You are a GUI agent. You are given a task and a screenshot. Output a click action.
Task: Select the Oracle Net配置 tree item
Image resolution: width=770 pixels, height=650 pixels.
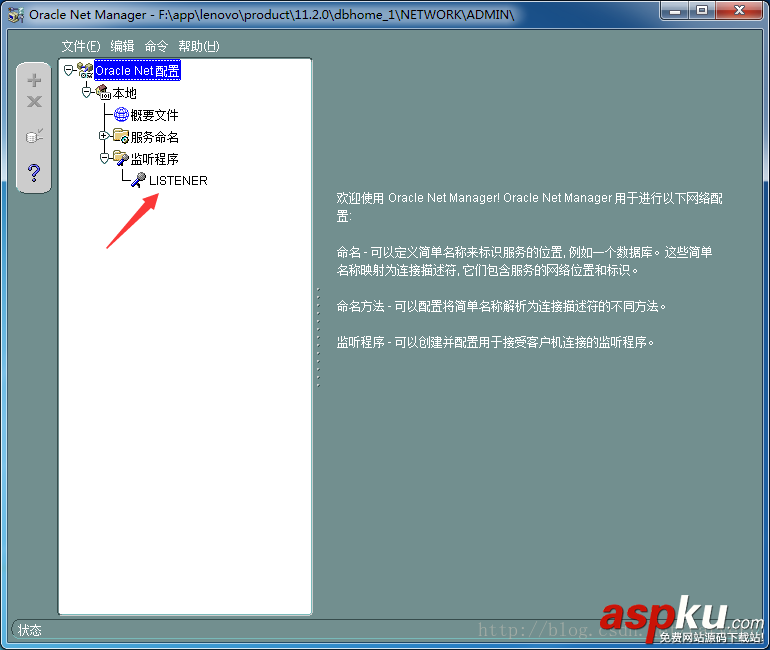click(x=138, y=71)
